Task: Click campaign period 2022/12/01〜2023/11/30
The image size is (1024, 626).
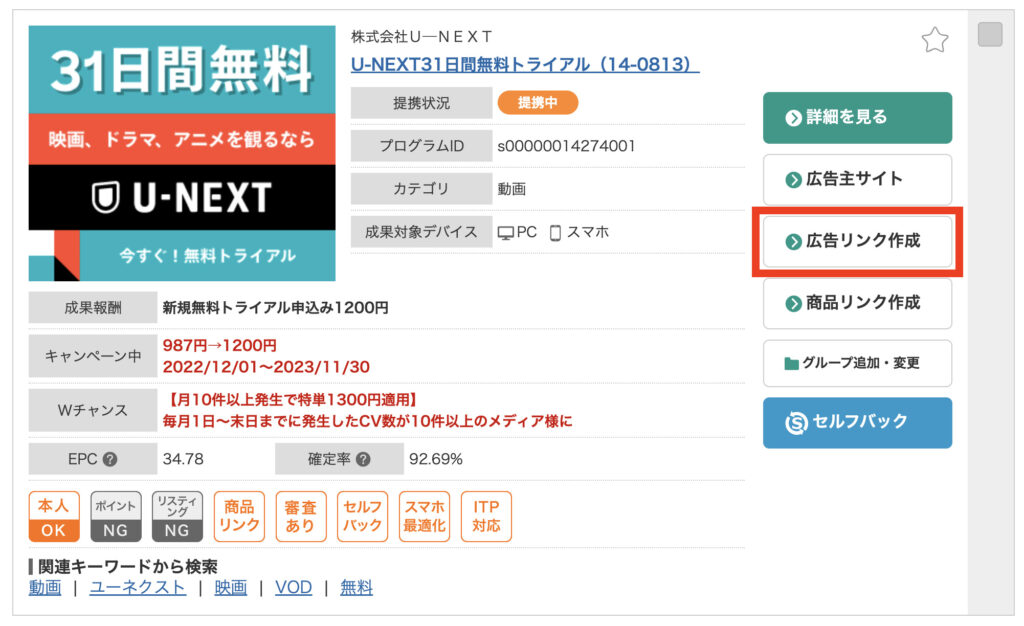Action: tap(266, 367)
